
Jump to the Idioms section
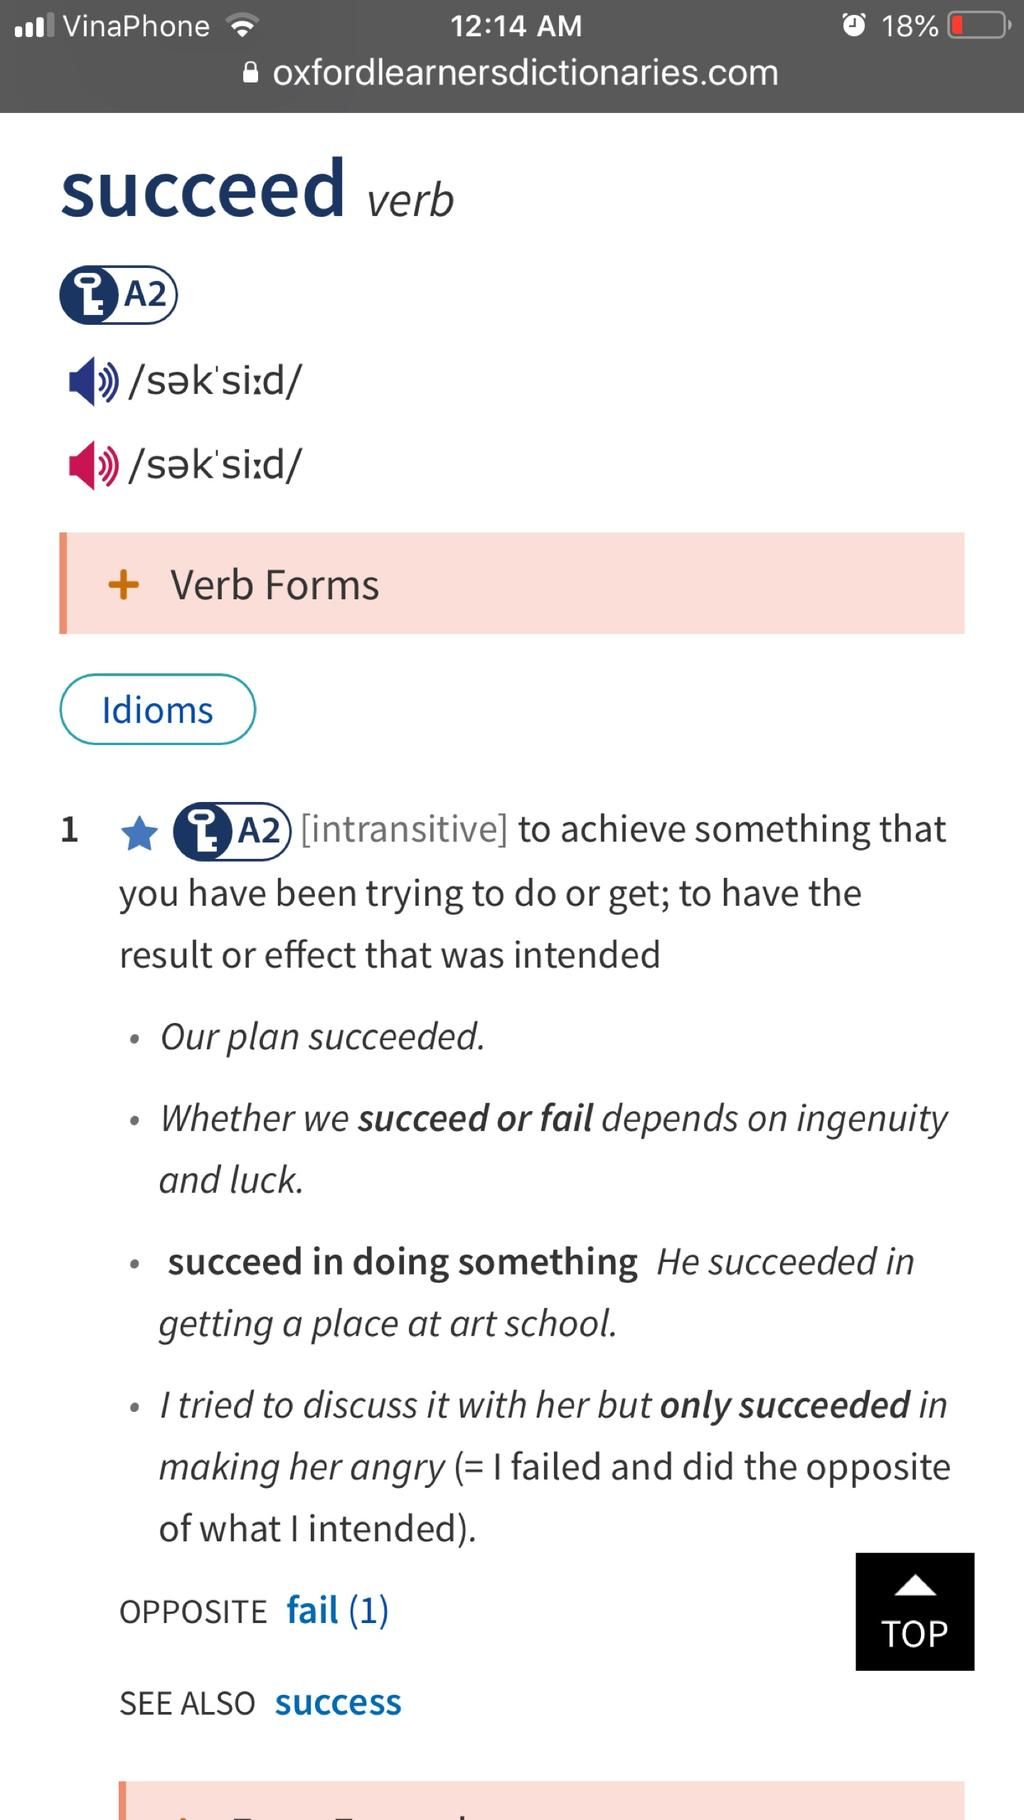[x=158, y=710]
